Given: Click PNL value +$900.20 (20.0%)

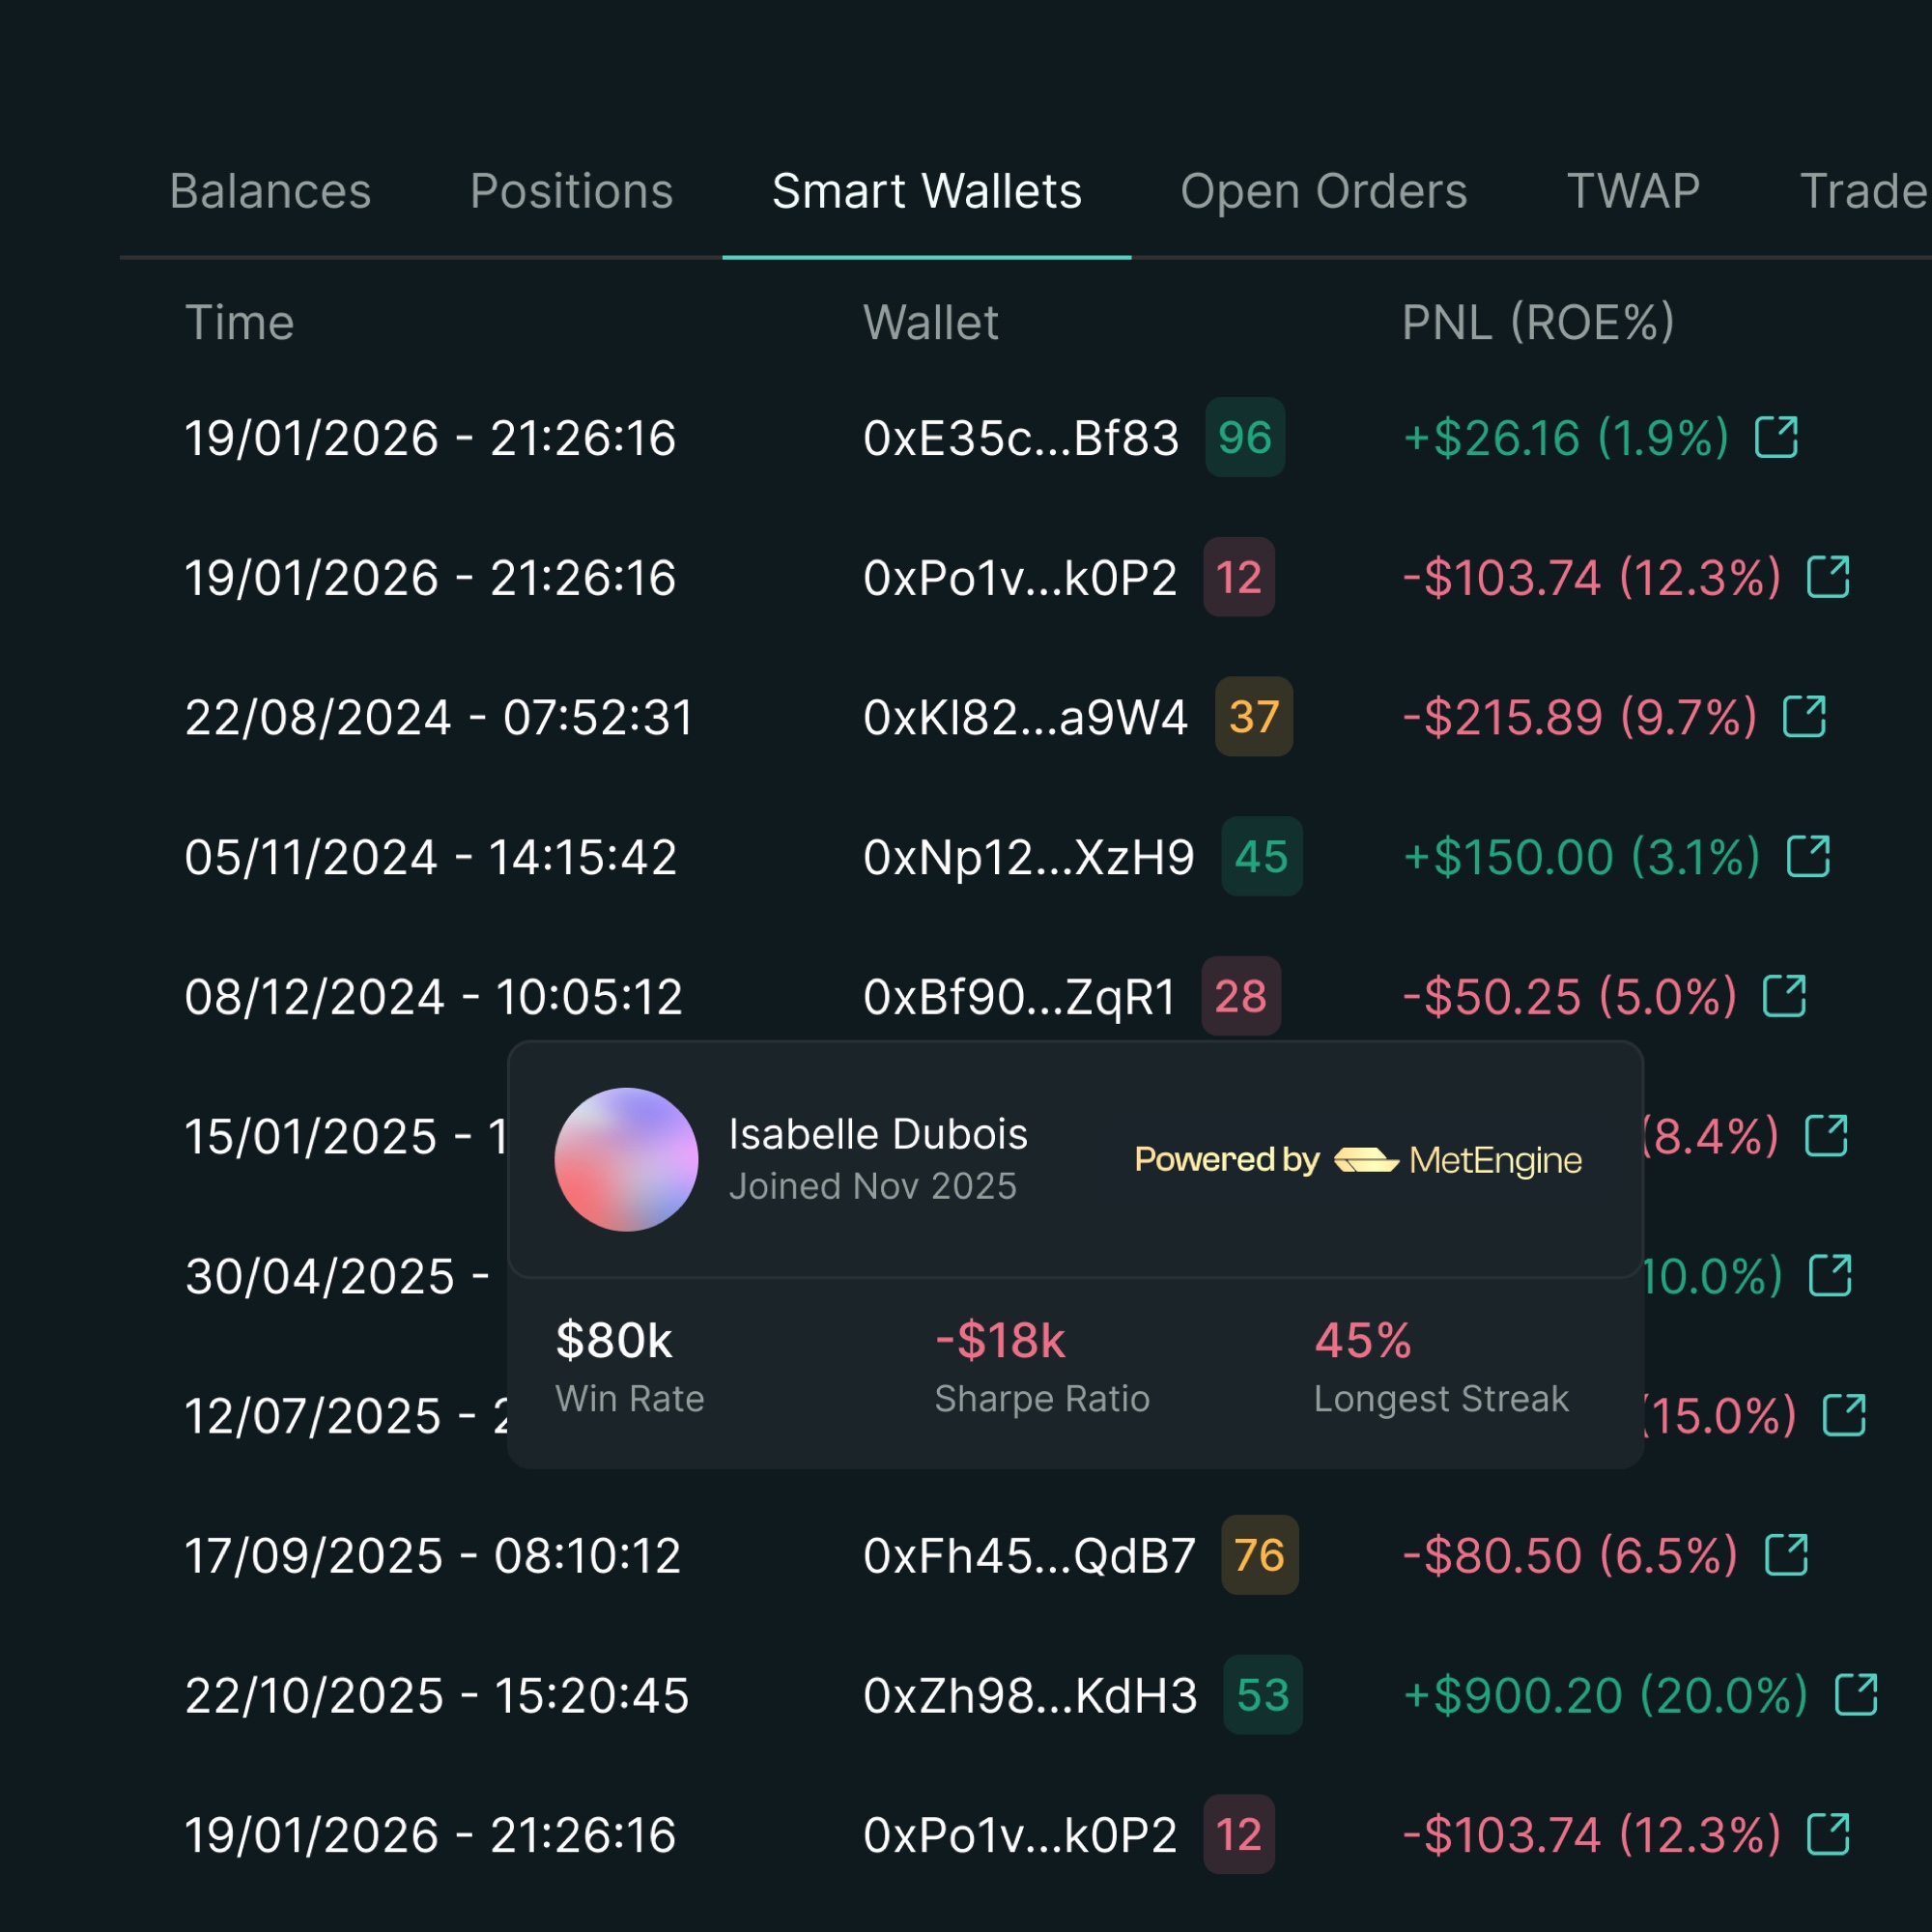Looking at the screenshot, I should 1605,1695.
